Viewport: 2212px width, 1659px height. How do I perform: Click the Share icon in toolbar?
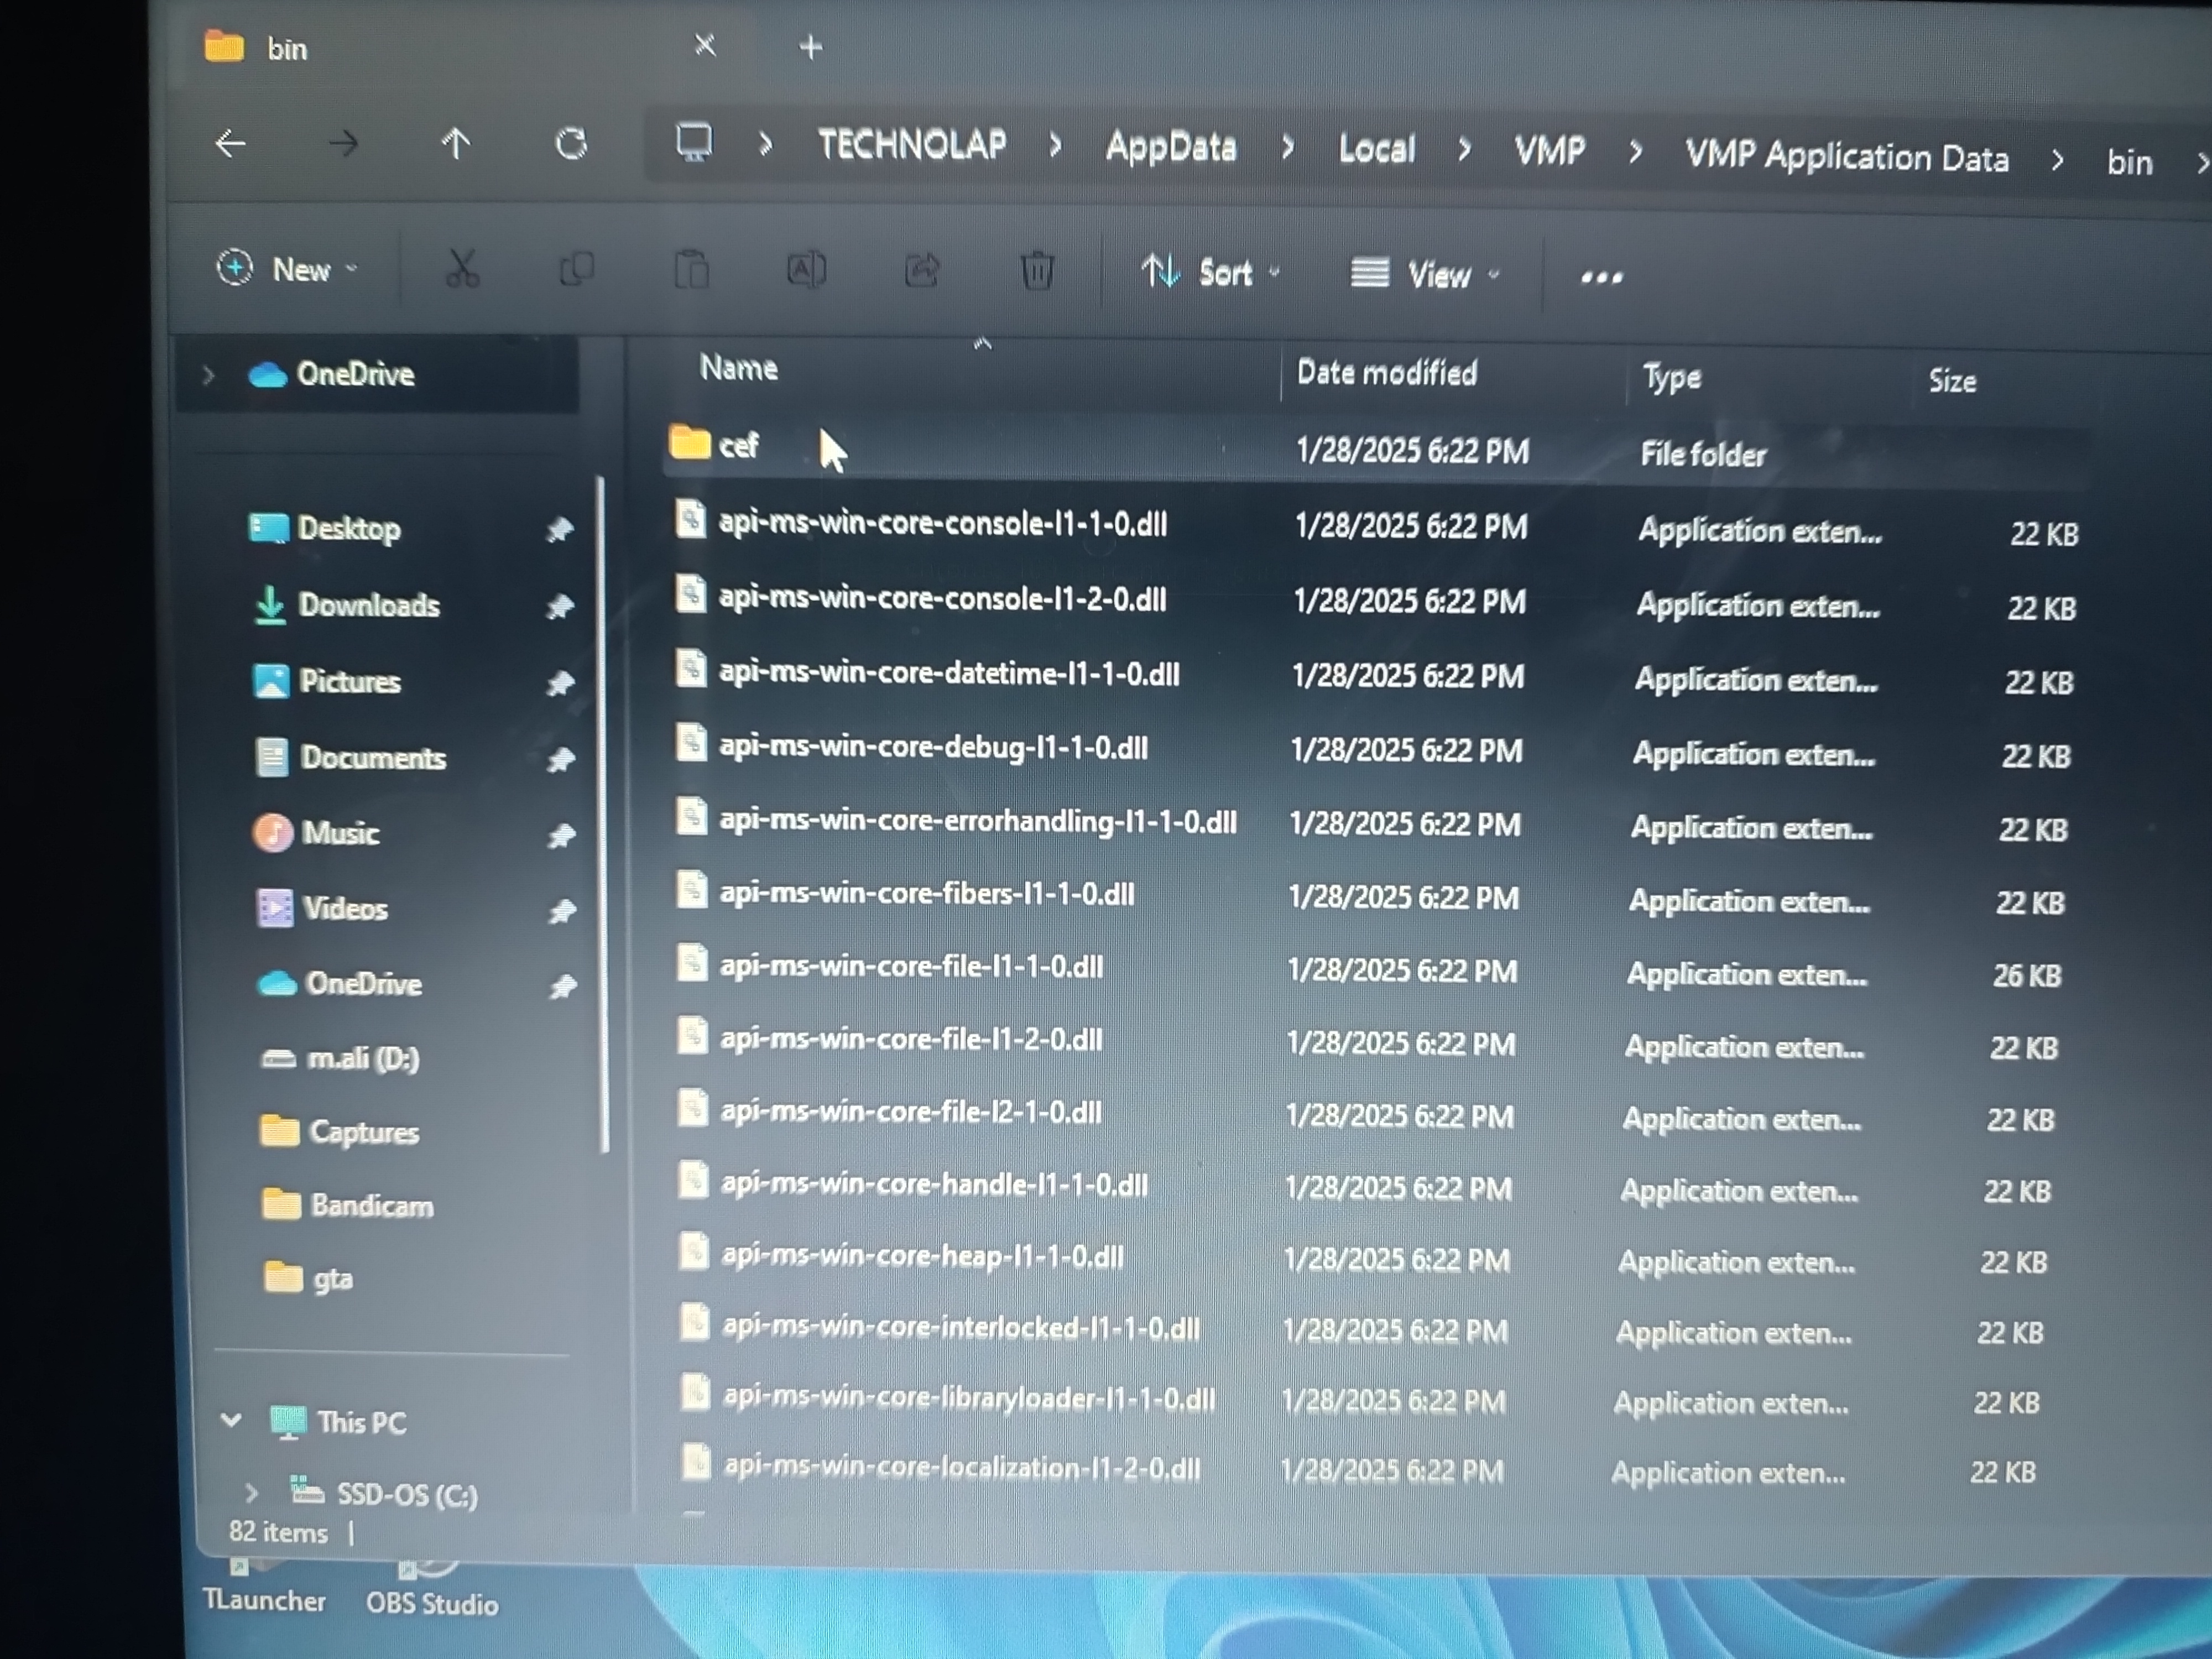click(x=922, y=270)
